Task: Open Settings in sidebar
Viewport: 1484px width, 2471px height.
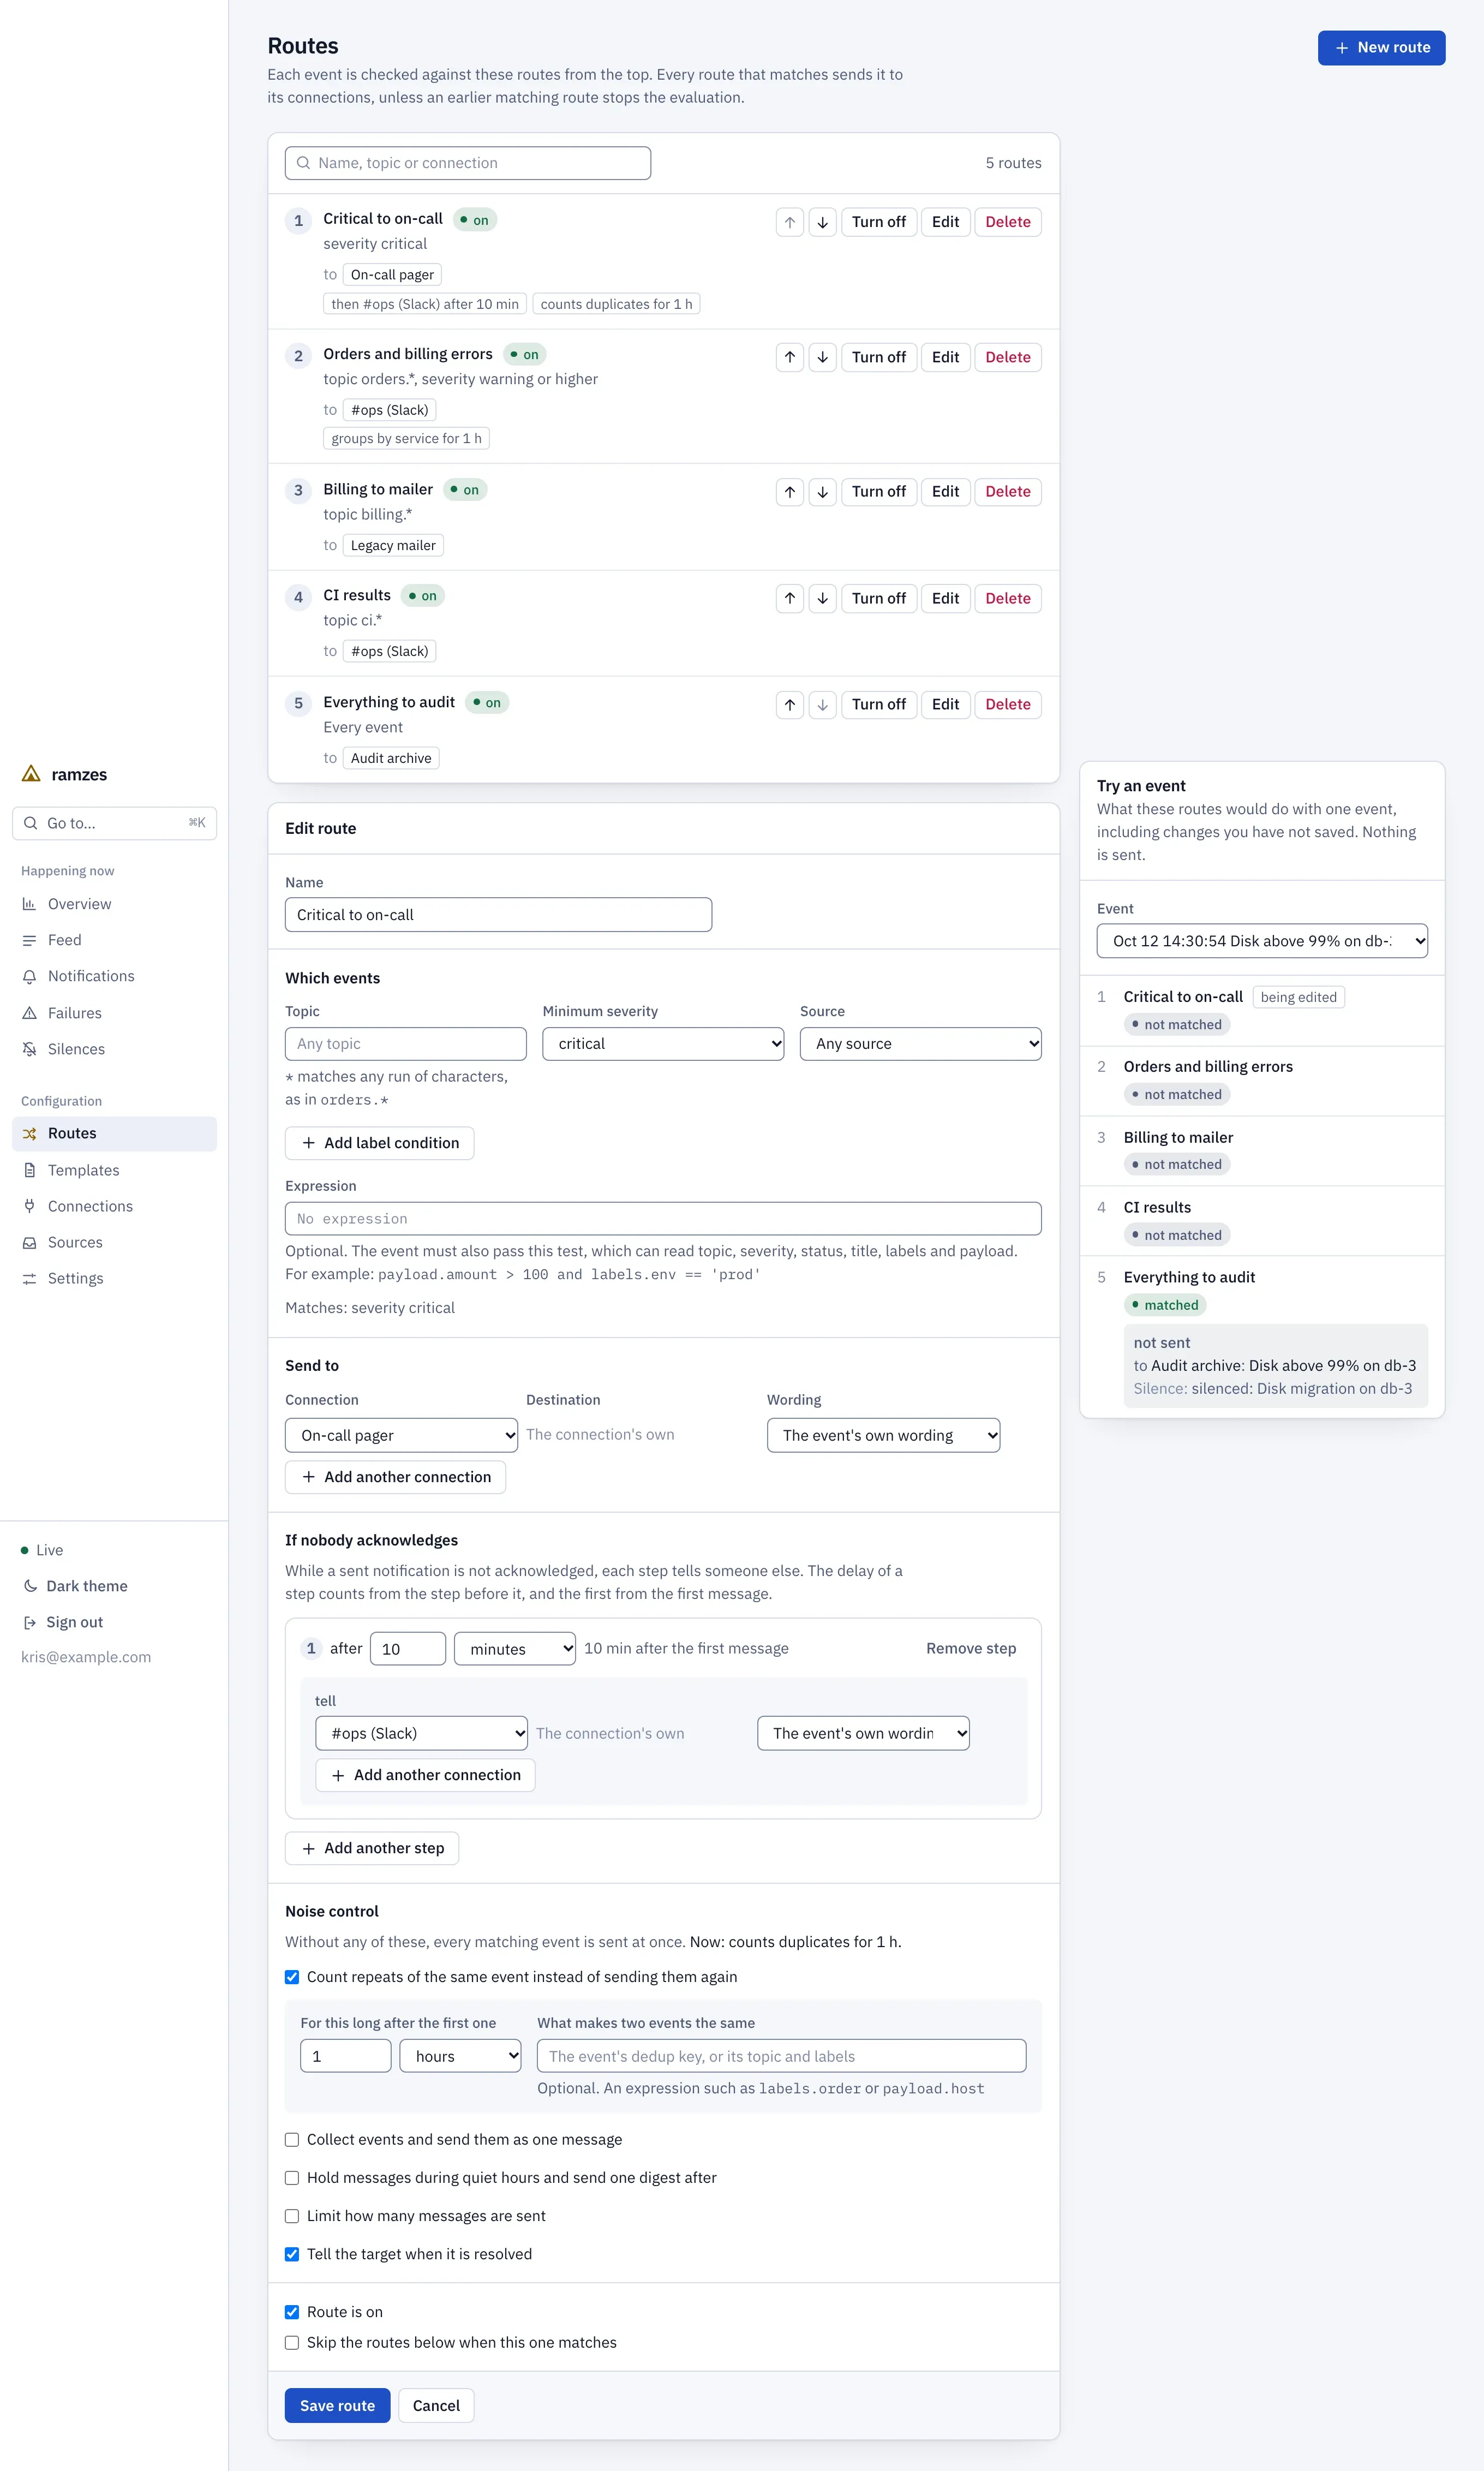Action: [114, 1278]
